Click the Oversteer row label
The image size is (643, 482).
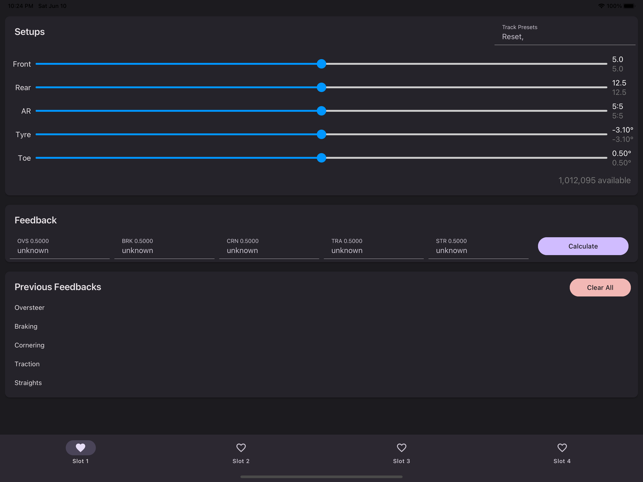tap(30, 308)
